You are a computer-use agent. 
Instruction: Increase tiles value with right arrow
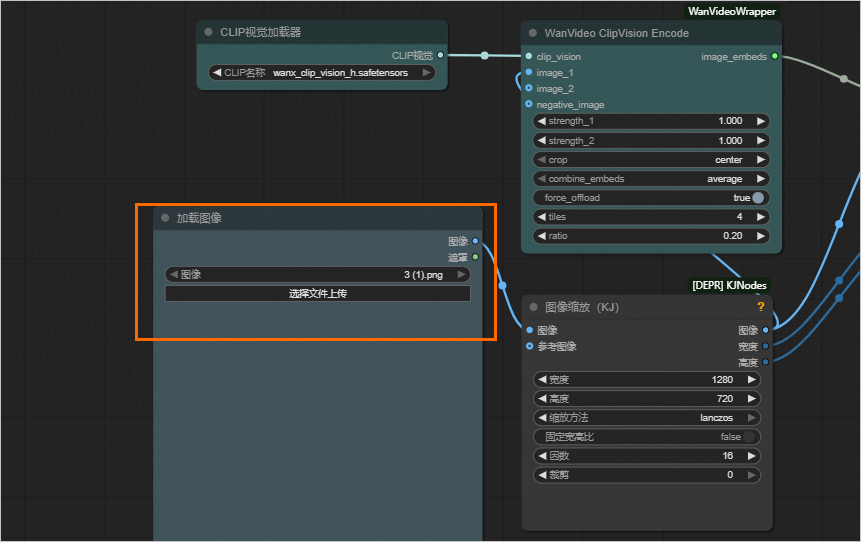click(x=761, y=217)
